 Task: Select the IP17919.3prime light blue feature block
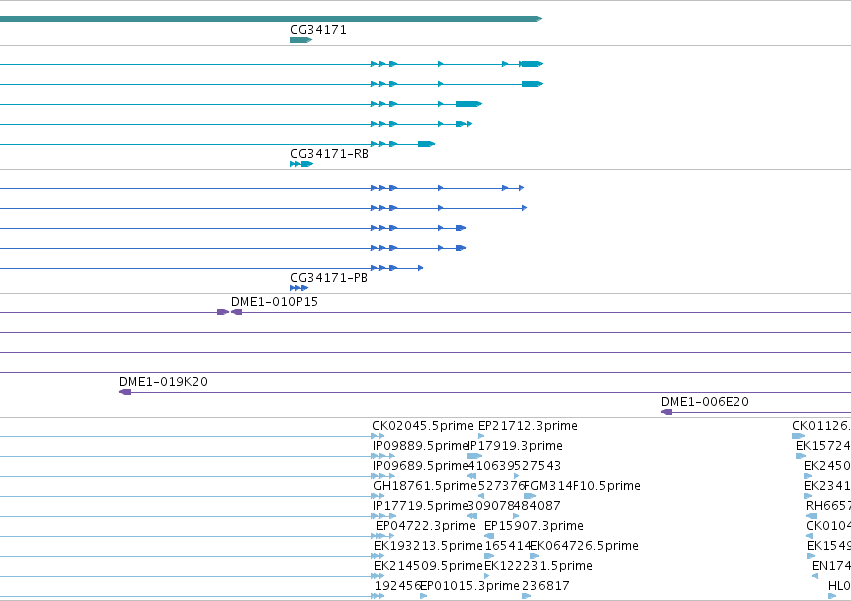474,456
